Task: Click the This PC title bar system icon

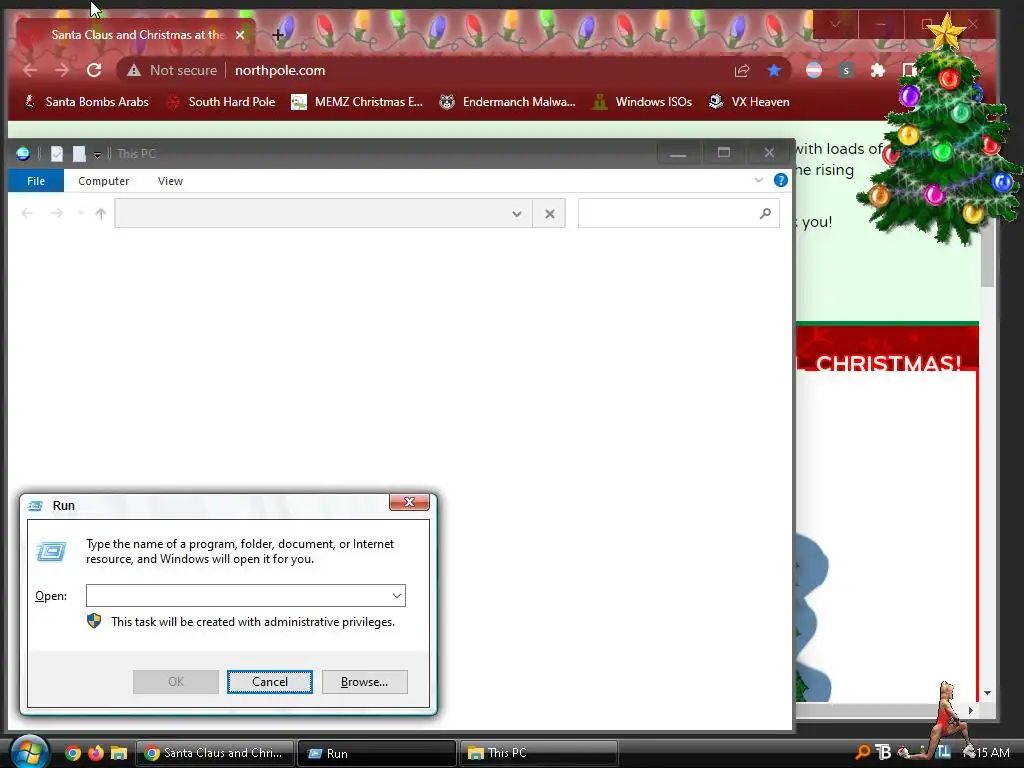Action: point(23,153)
